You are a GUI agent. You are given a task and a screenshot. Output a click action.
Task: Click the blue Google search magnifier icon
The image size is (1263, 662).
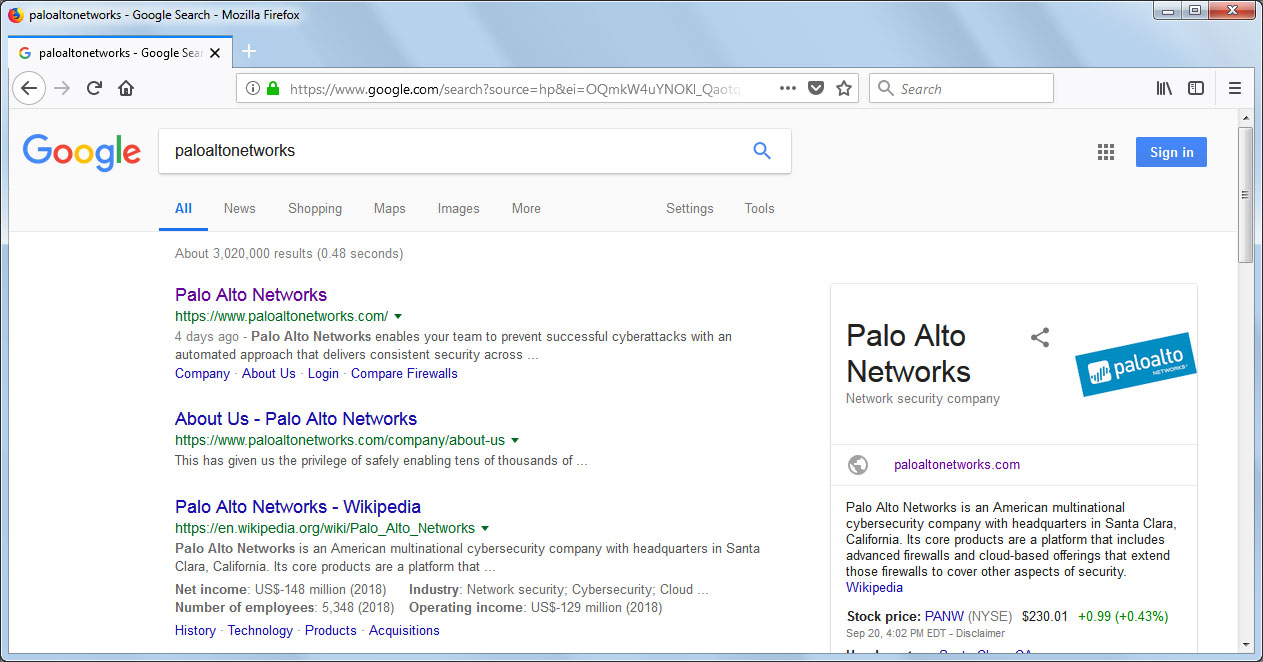click(762, 151)
